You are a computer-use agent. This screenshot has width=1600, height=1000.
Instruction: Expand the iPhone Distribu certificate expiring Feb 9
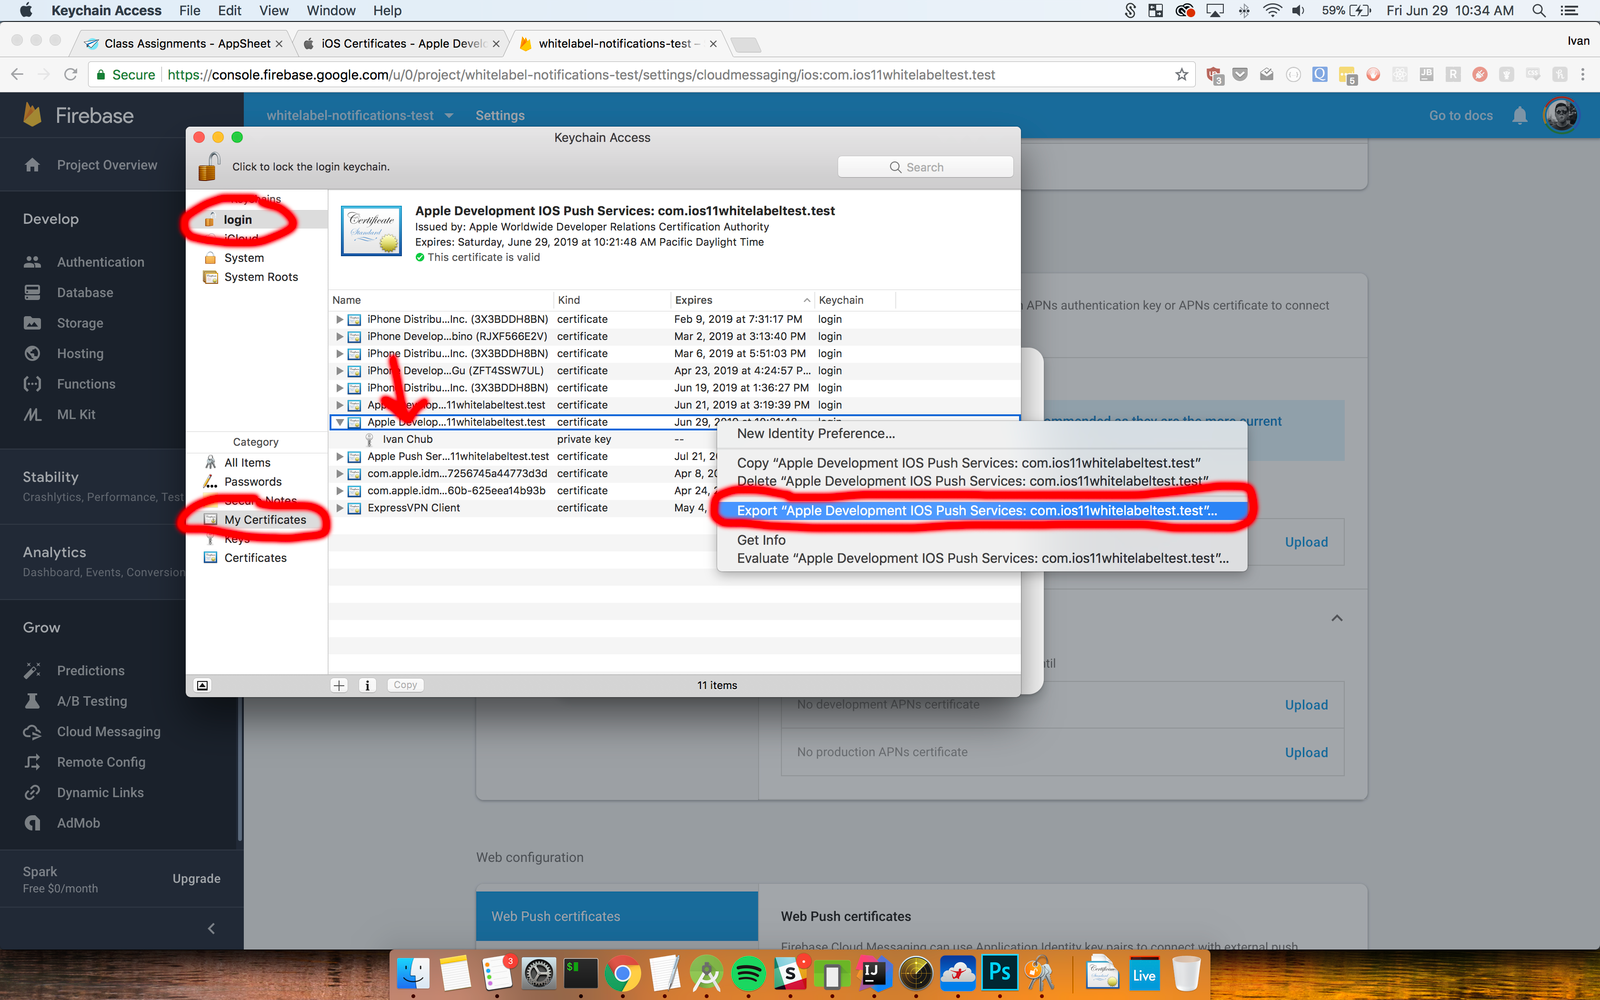(339, 320)
